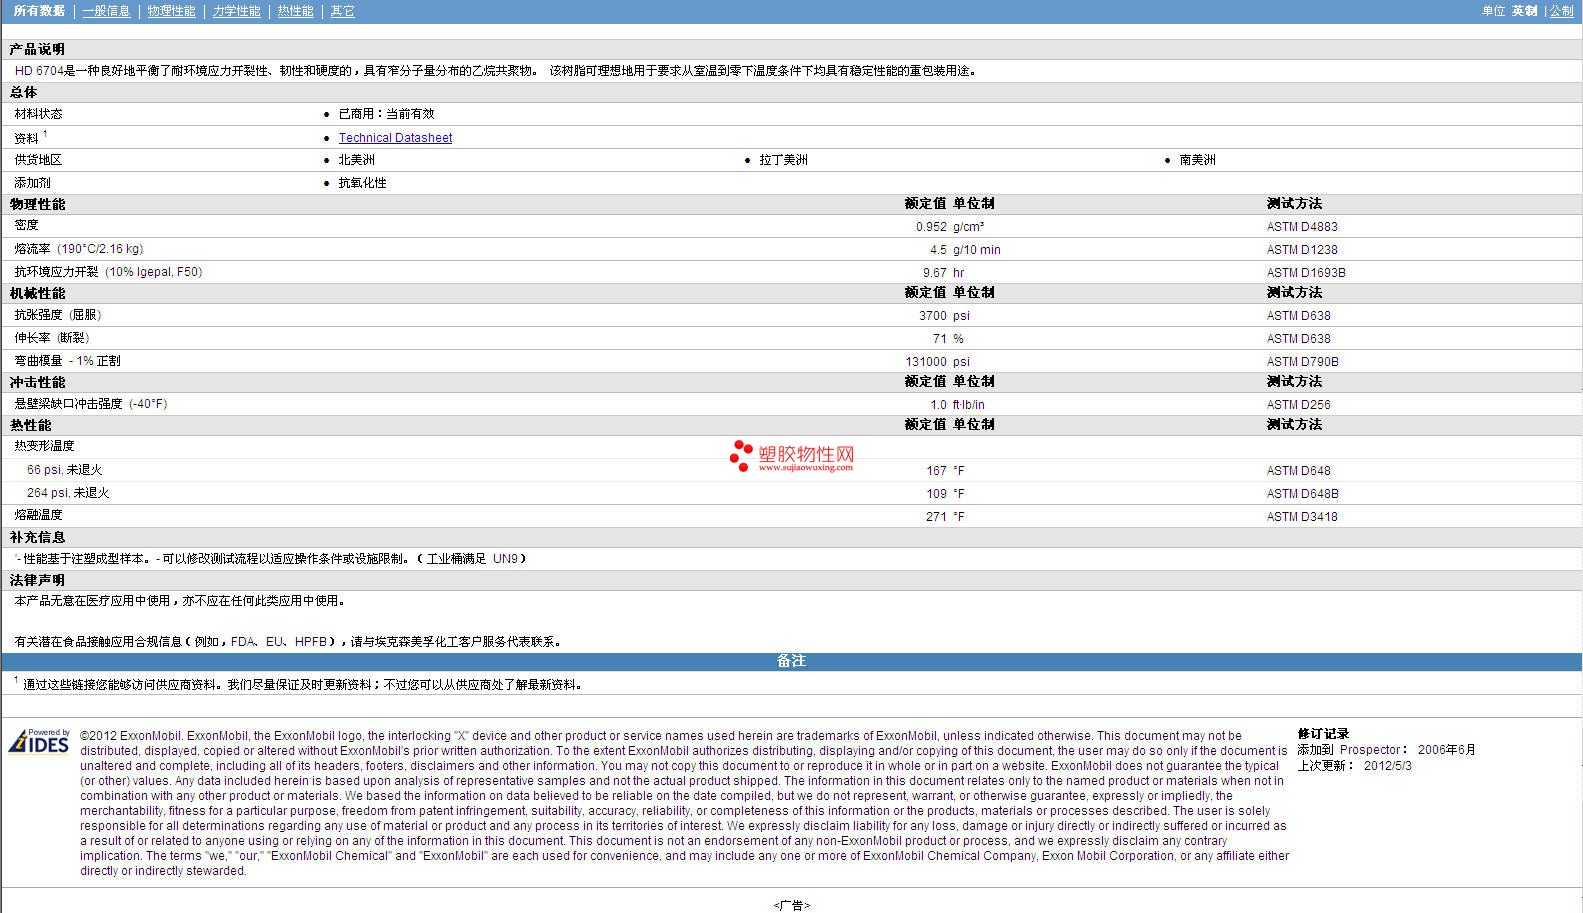Switch to the 一般信息 tab
This screenshot has height=913, width=1583.
tap(106, 11)
